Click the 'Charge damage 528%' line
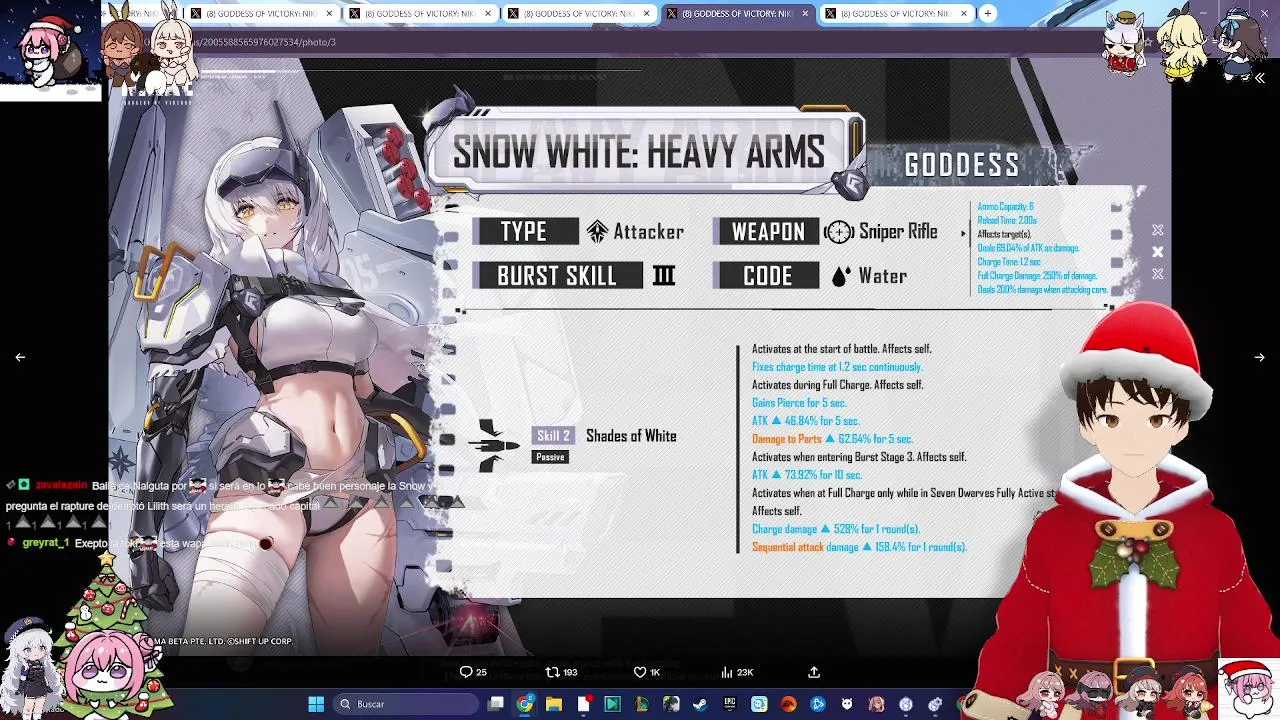The image size is (1280, 720). pyautogui.click(x=835, y=529)
